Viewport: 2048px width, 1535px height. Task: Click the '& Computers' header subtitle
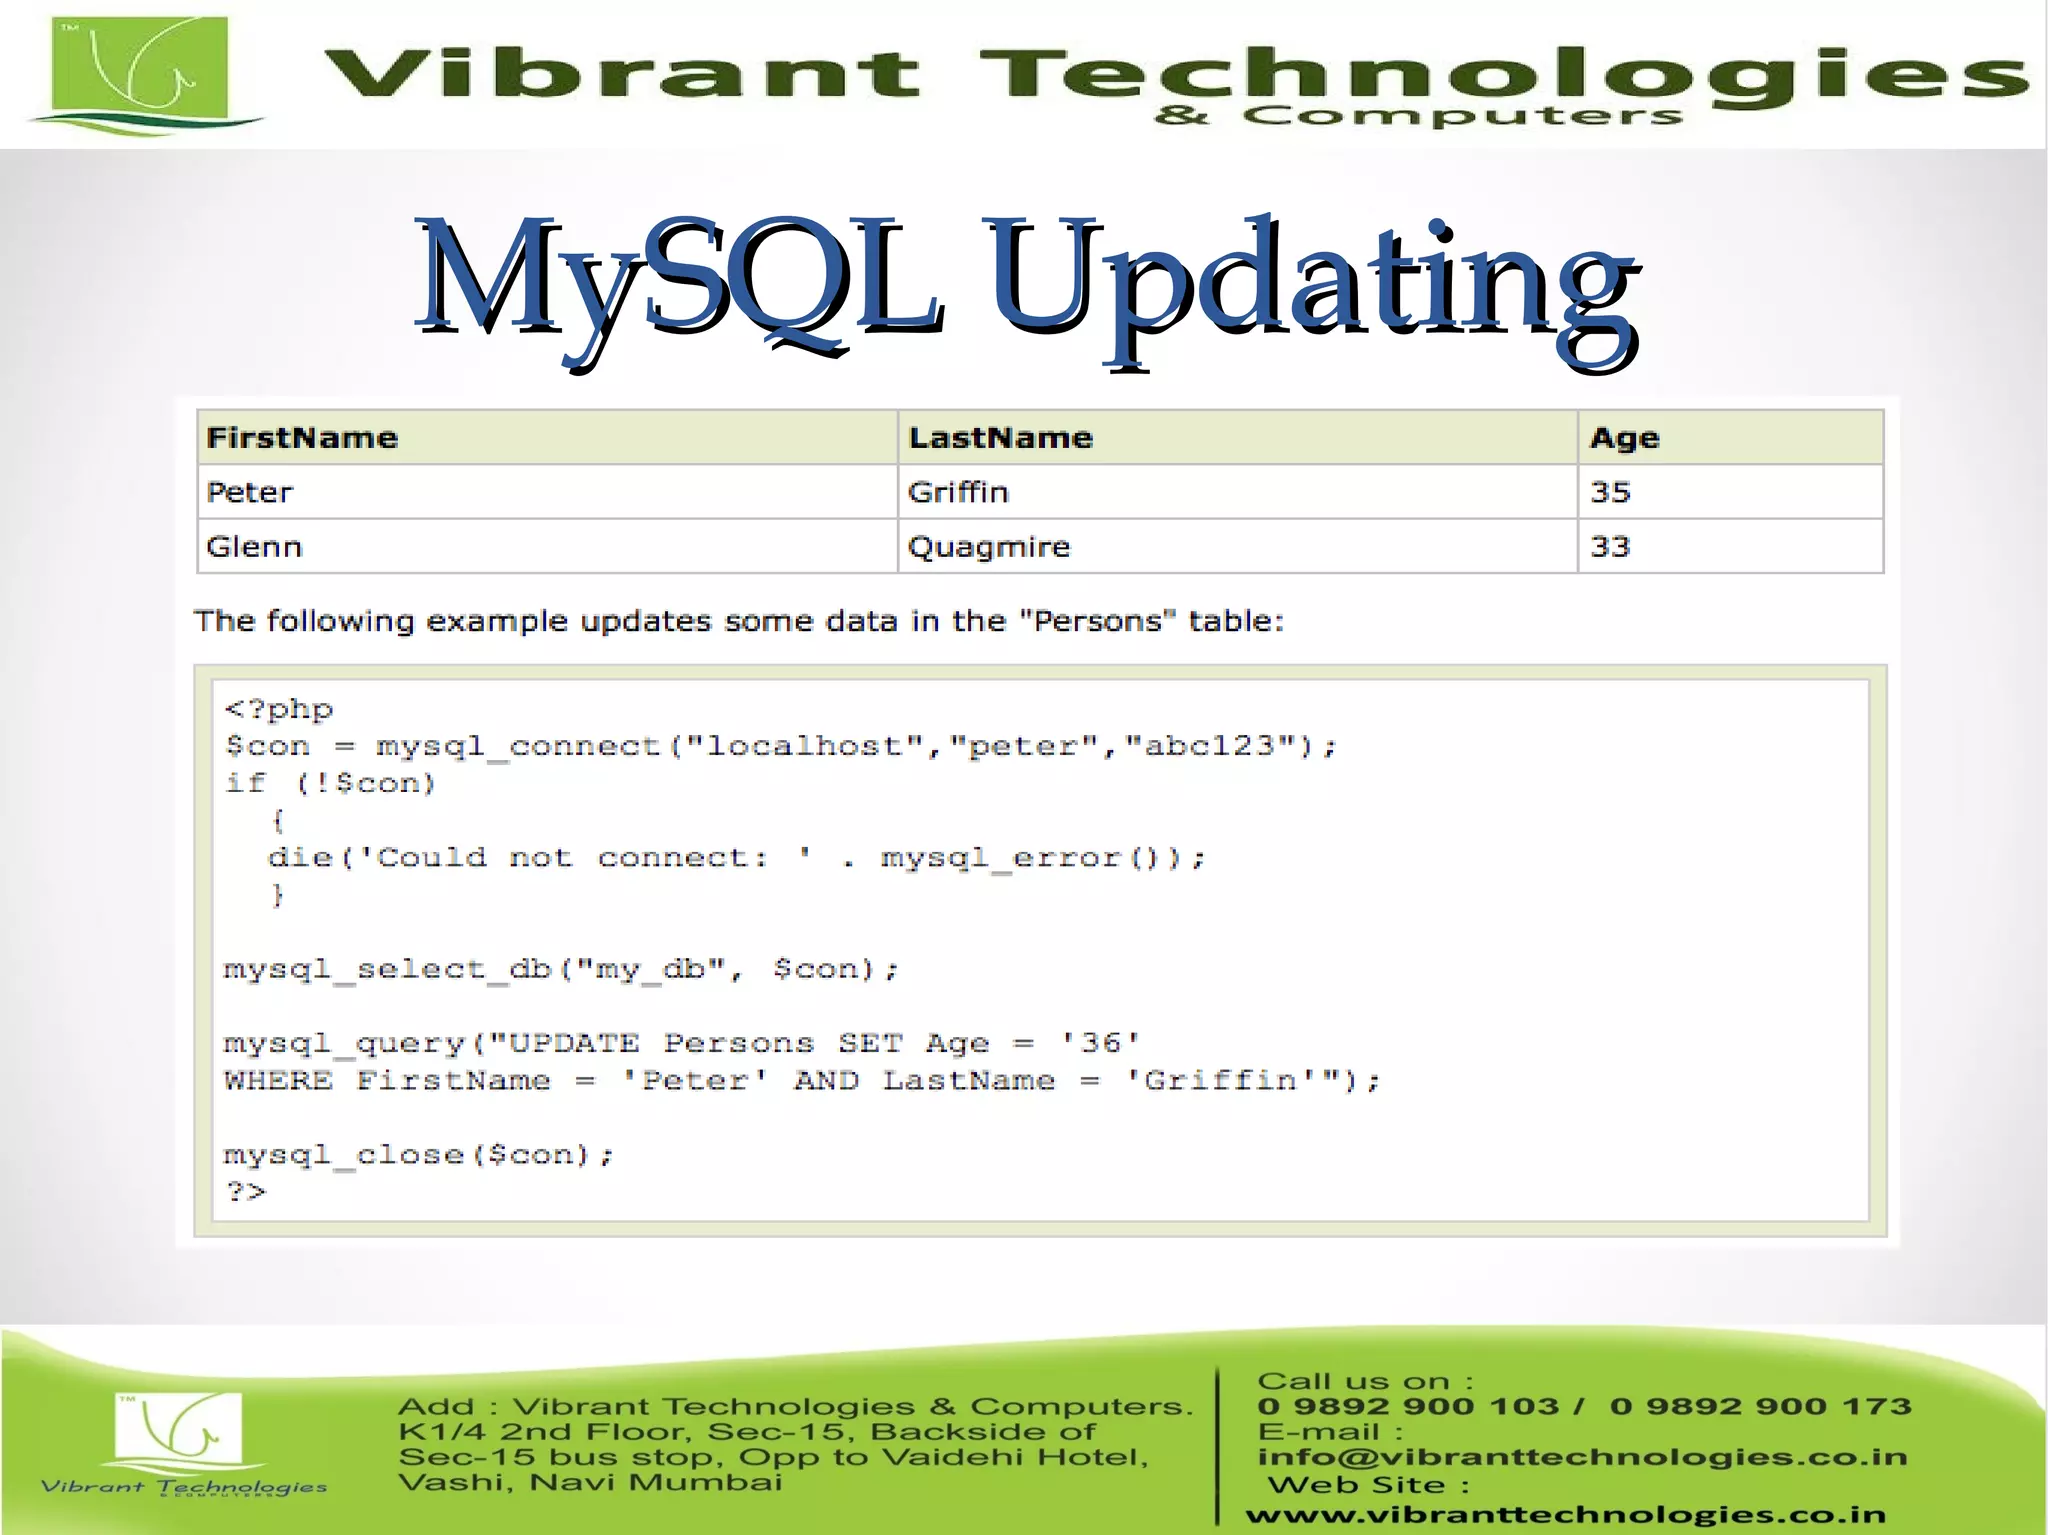tap(1419, 117)
